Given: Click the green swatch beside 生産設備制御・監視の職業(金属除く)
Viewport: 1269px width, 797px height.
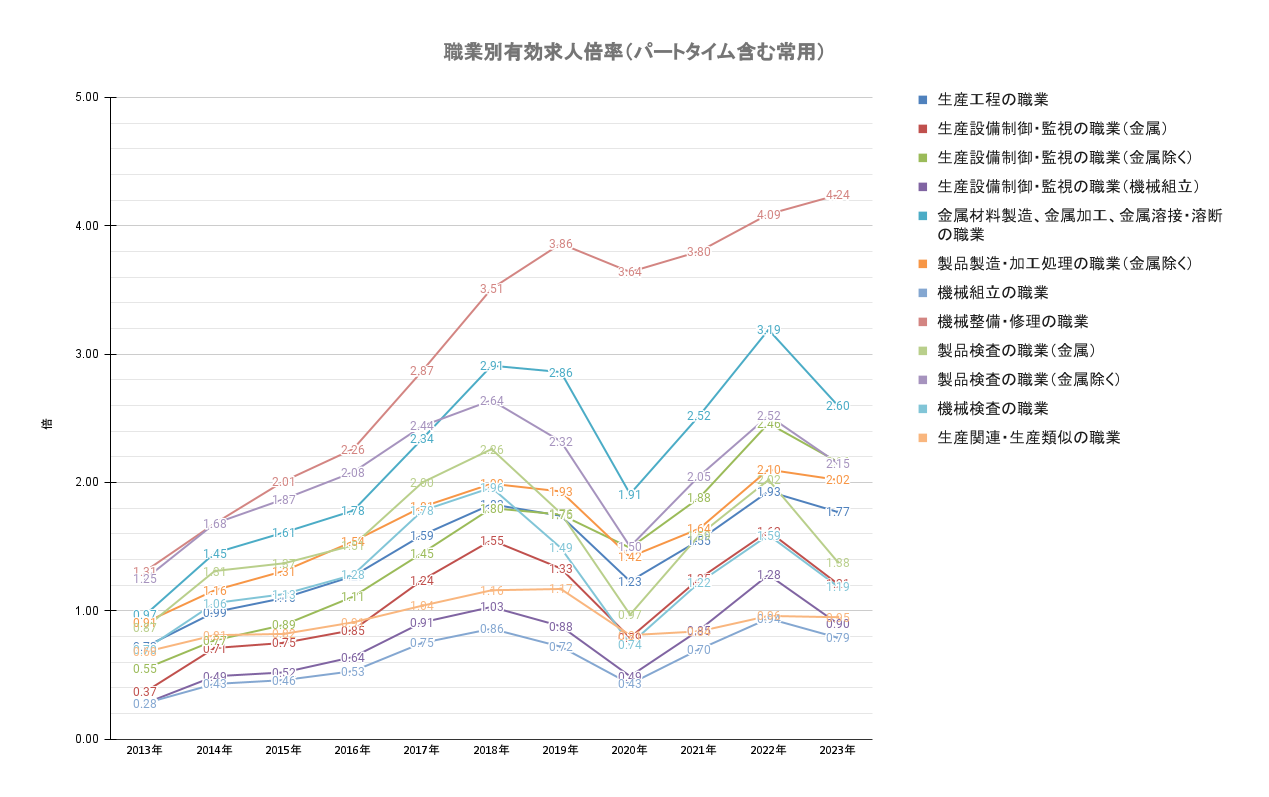Looking at the screenshot, I should pyautogui.click(x=923, y=158).
